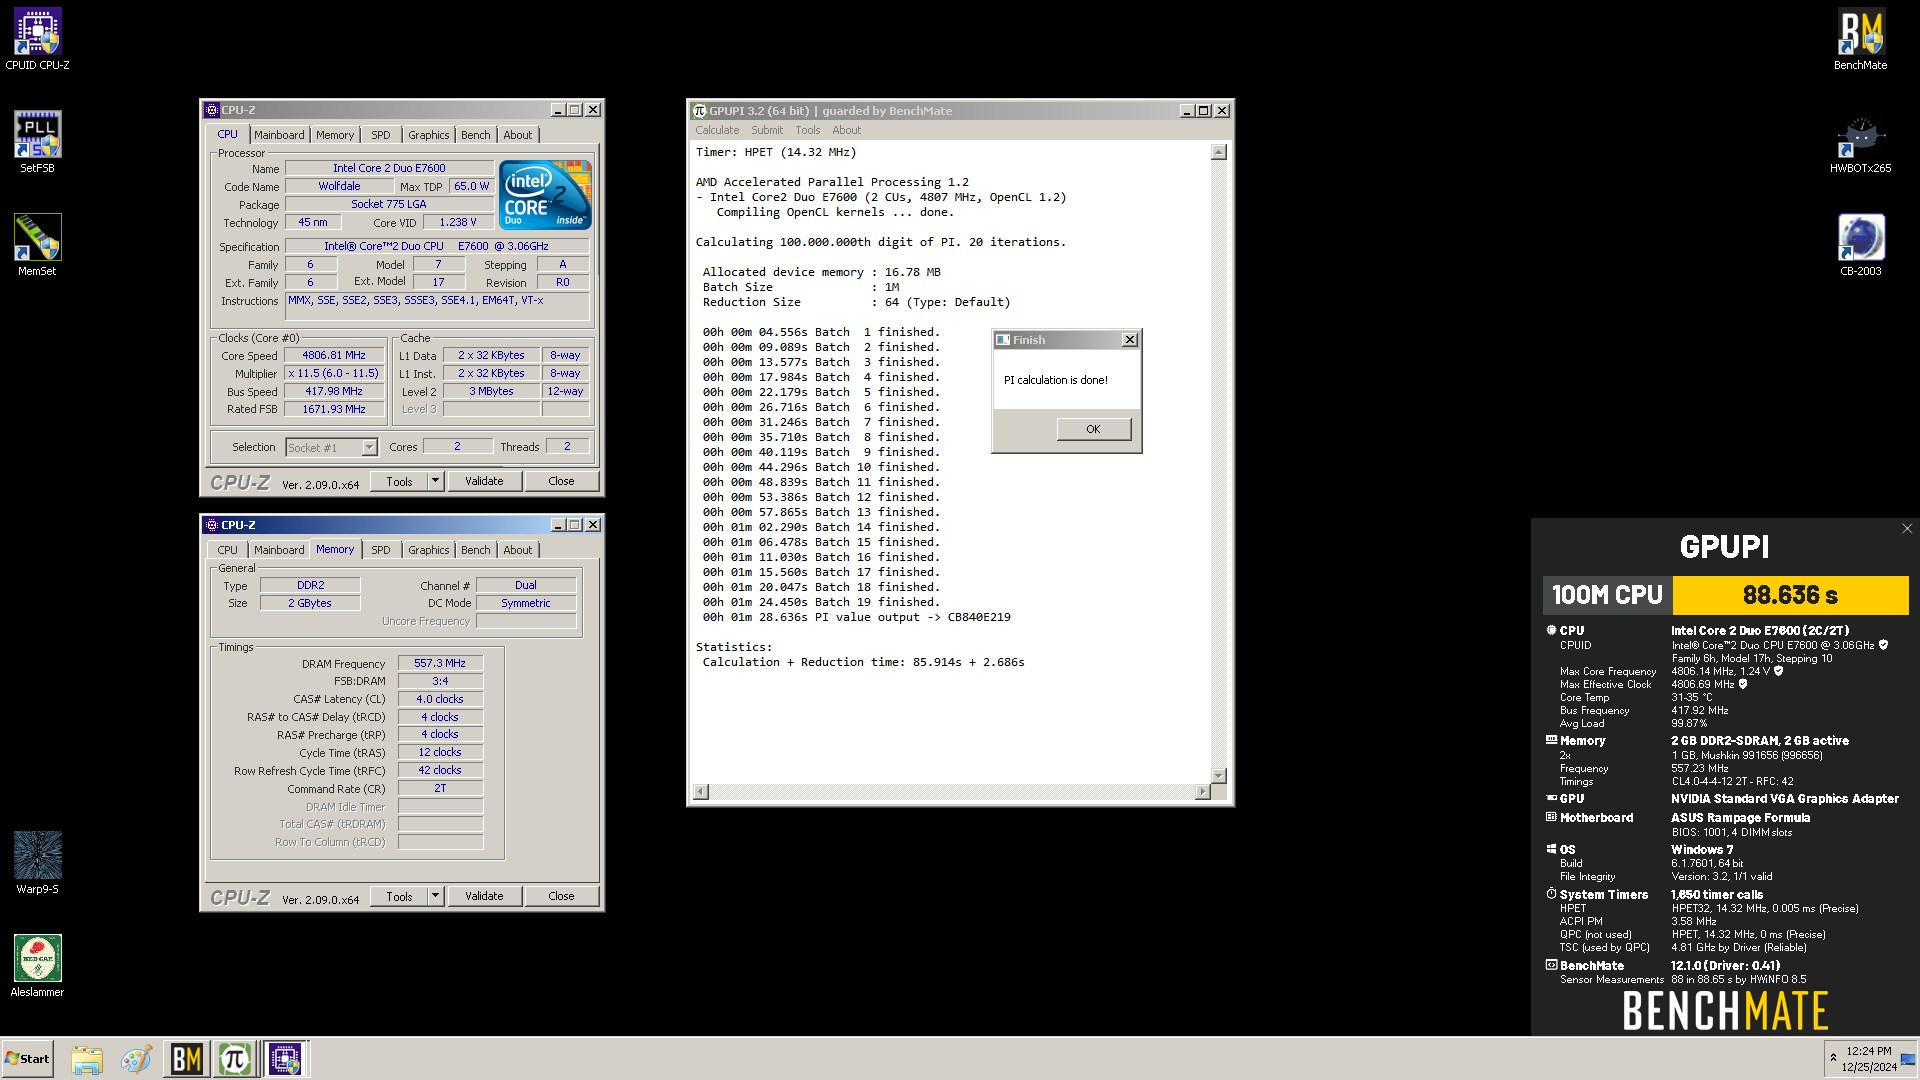Click GPUPI vertical scrollbar down arrow
Viewport: 1920px width, 1080px height.
[x=1218, y=776]
